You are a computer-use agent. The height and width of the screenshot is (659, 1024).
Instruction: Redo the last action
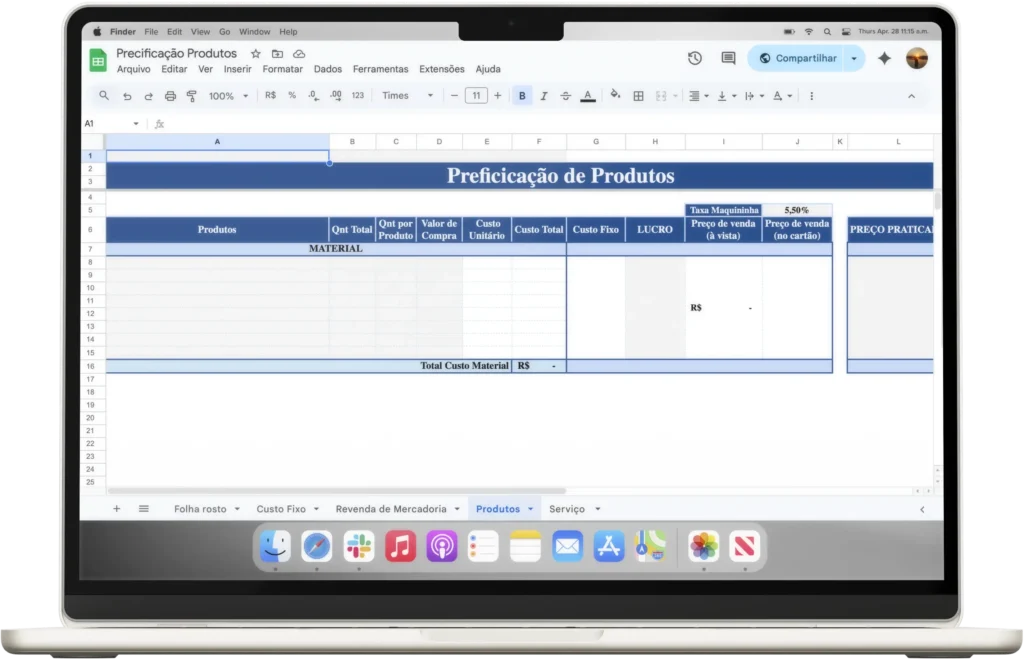[148, 96]
